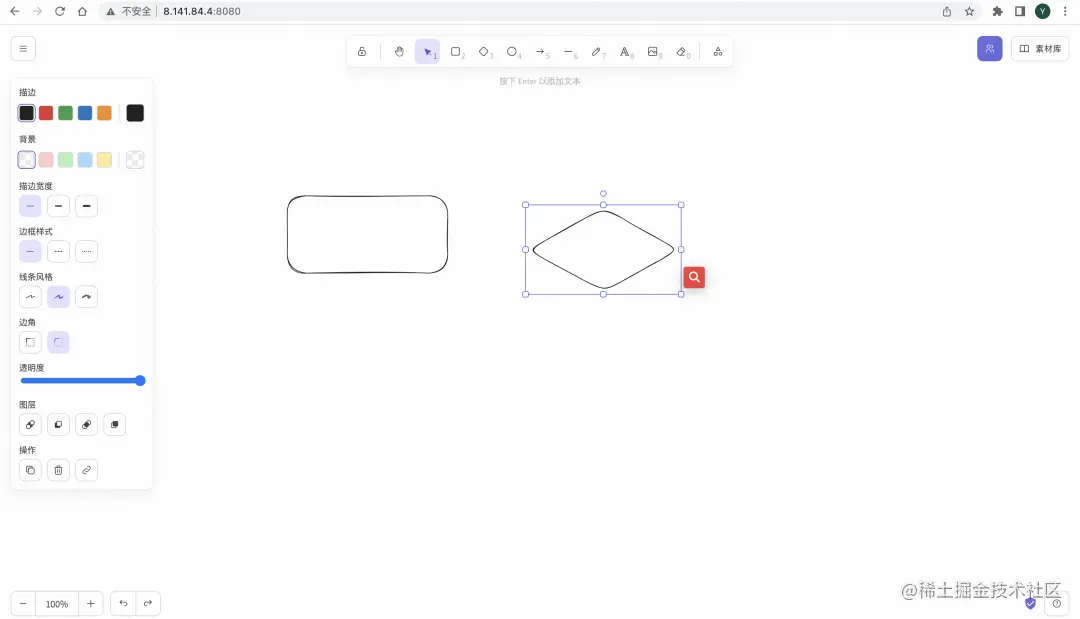The image size is (1080, 619).
Task: Click the rounded rectangle shape
Action: [x=367, y=234]
